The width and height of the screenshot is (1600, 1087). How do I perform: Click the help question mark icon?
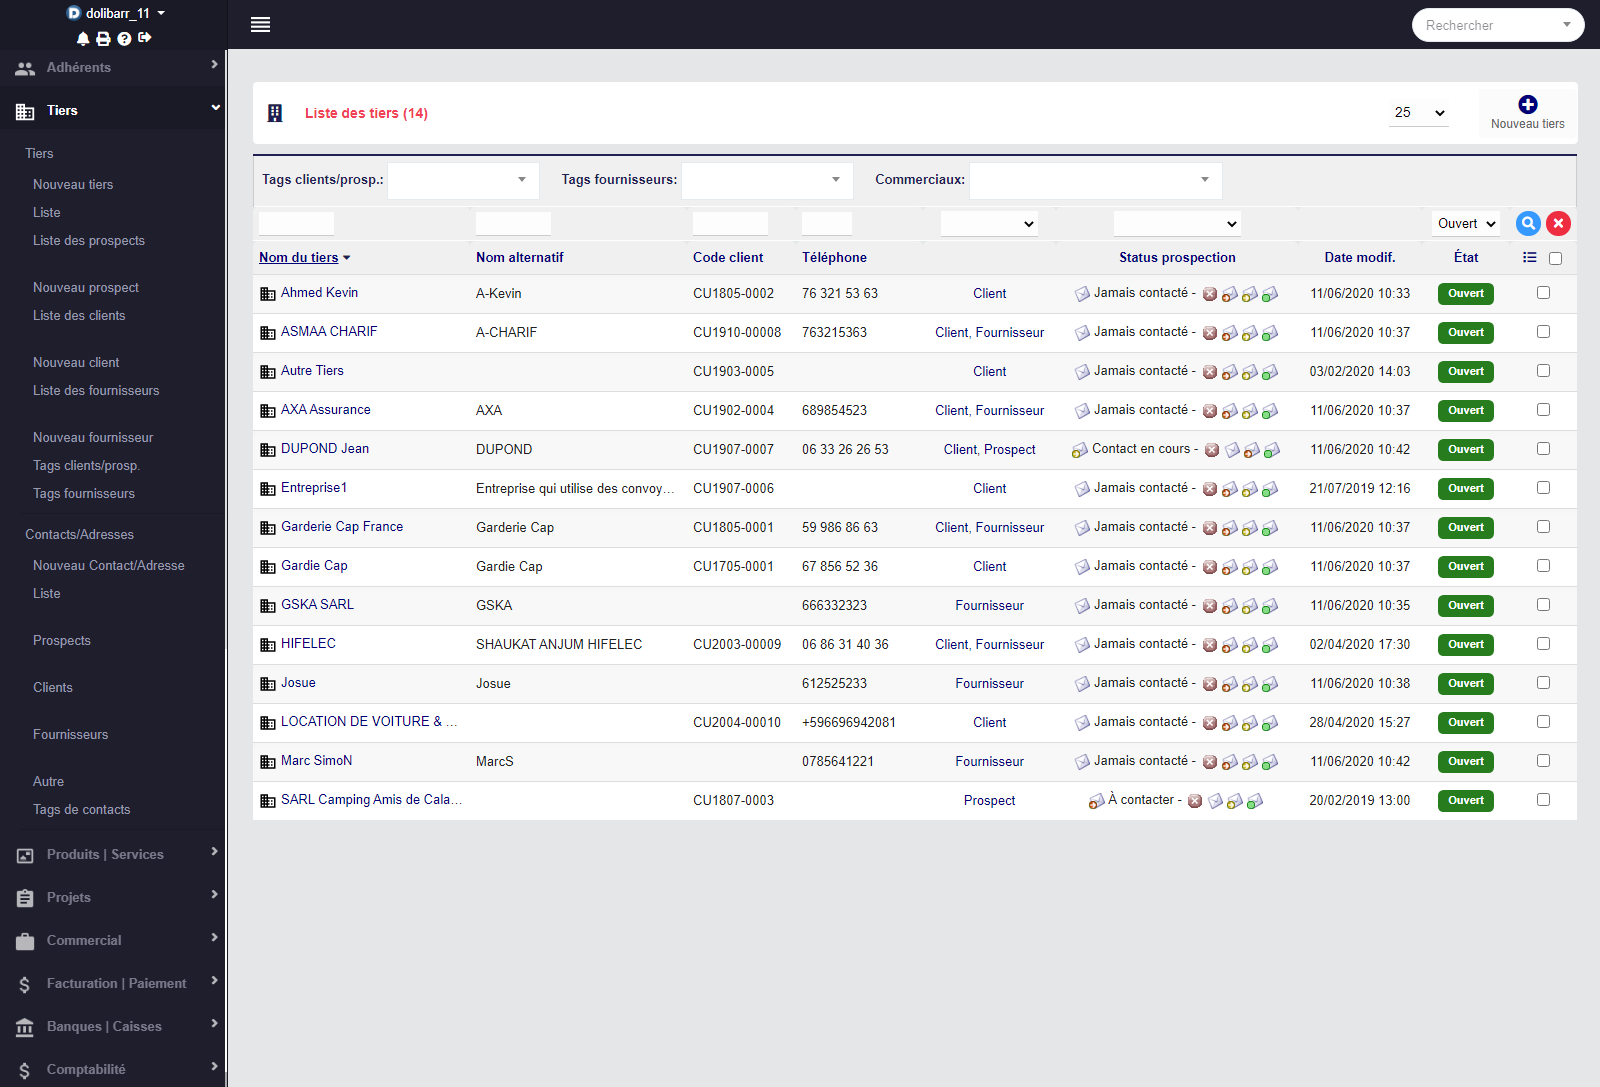tap(124, 39)
